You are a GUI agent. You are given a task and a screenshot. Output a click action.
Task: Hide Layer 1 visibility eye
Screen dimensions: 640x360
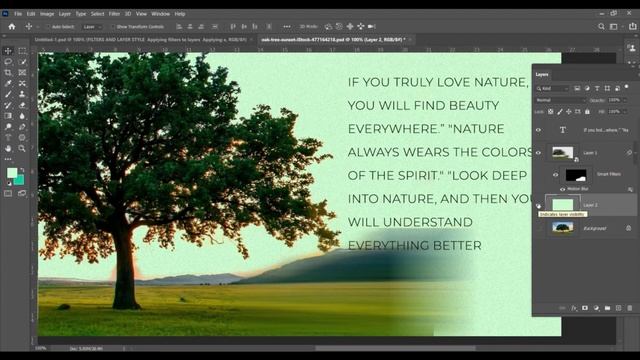(538, 153)
